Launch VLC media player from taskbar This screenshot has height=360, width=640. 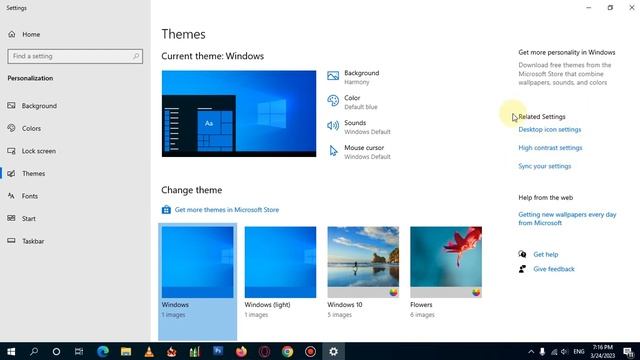tap(149, 351)
